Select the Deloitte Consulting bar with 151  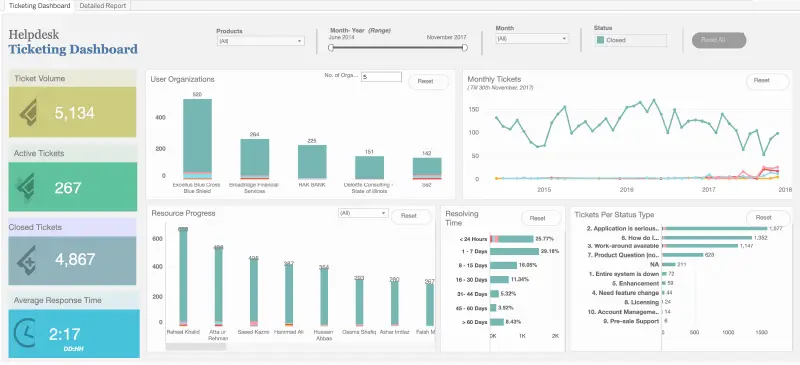coord(369,167)
